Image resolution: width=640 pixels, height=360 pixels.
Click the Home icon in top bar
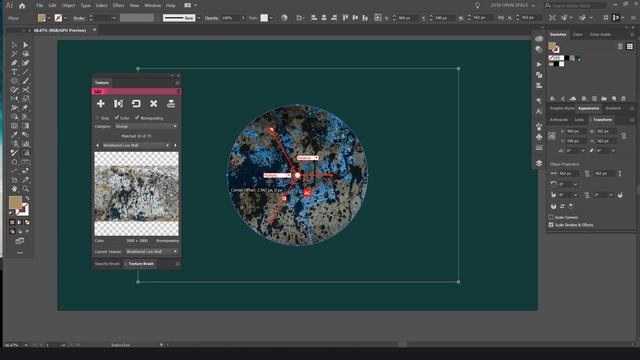point(22,6)
